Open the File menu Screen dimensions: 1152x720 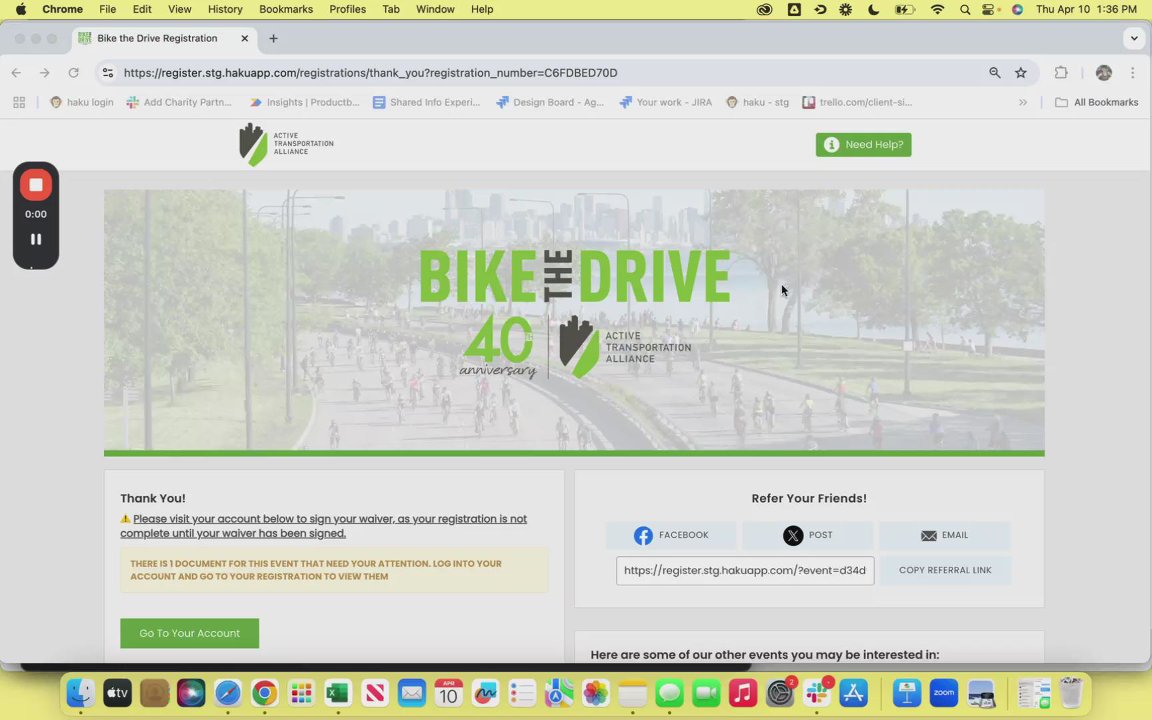click(x=107, y=10)
